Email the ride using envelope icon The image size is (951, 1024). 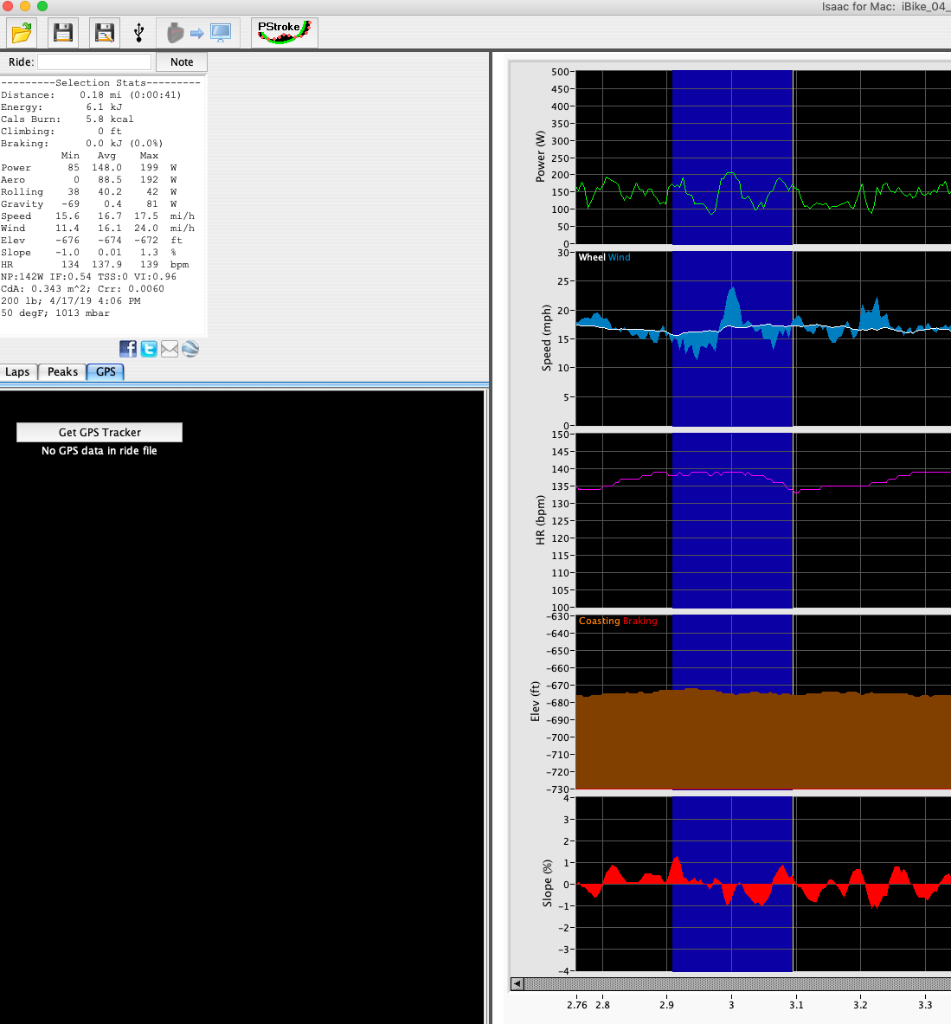pyautogui.click(x=169, y=349)
